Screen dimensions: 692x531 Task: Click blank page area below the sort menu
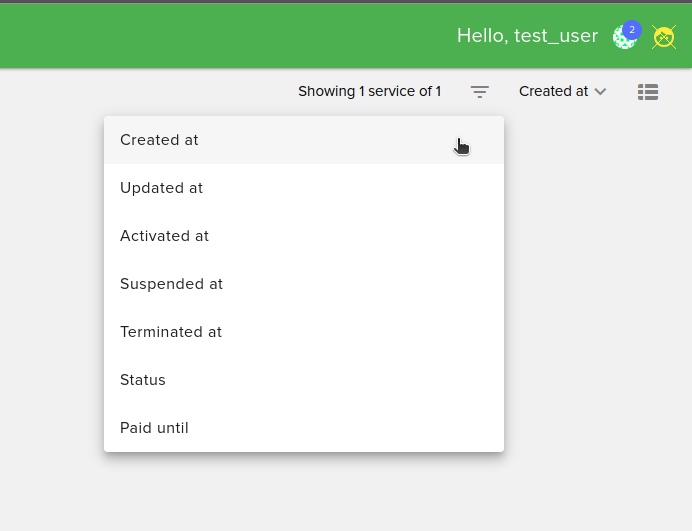pyautogui.click(x=300, y=495)
